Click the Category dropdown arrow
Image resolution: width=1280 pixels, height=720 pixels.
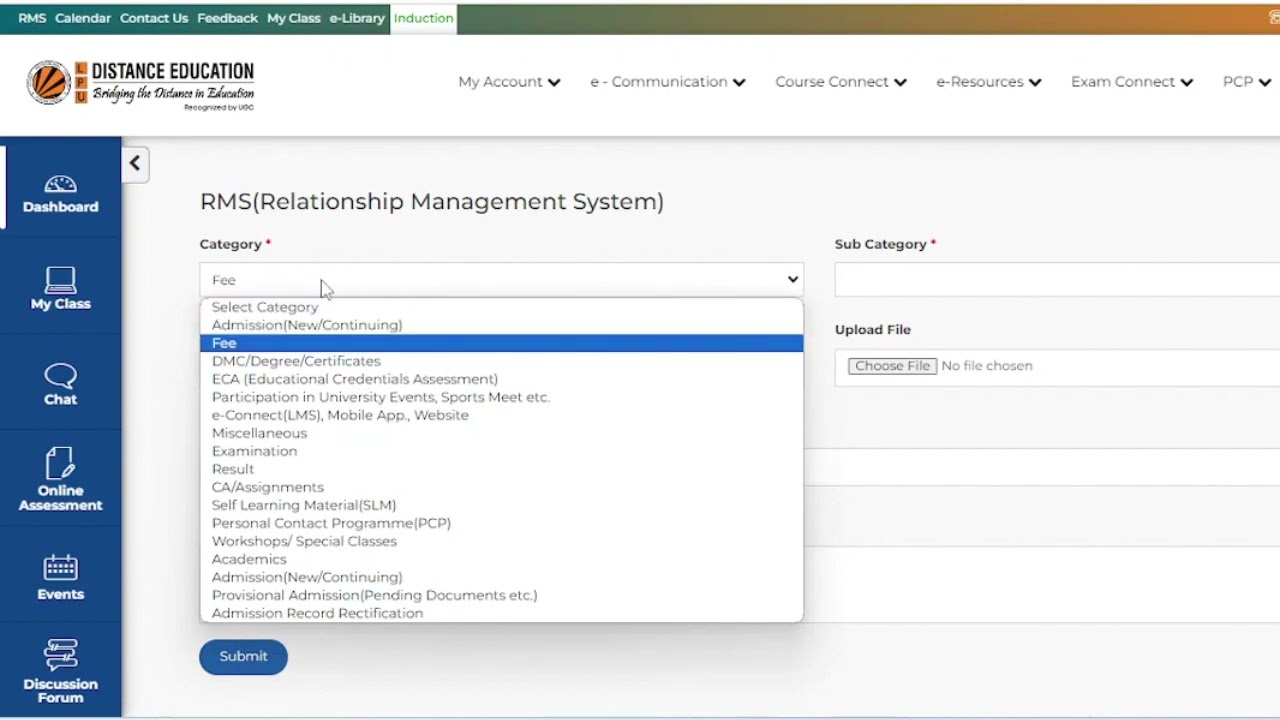(x=792, y=280)
